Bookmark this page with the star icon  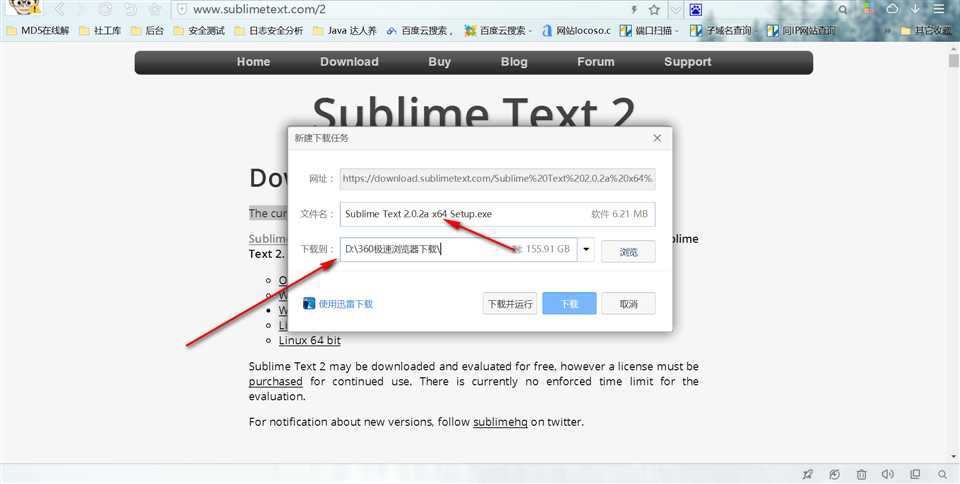point(654,9)
